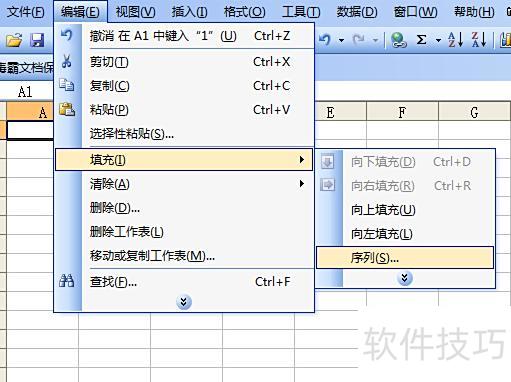
Task: Expand full Fill submenu with chevron
Action: click(405, 278)
